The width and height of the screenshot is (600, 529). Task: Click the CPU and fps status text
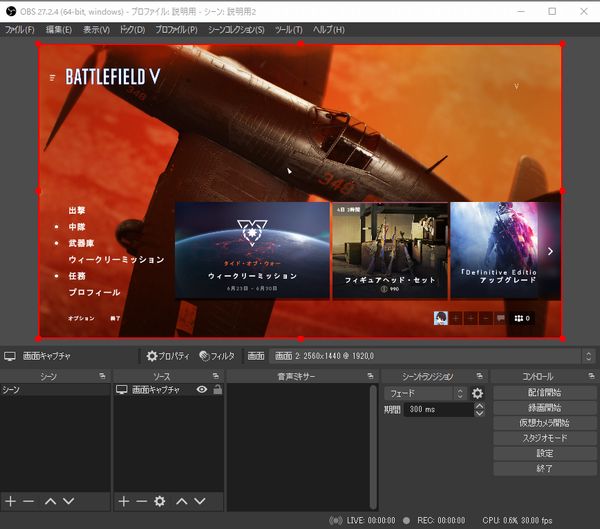point(517,521)
